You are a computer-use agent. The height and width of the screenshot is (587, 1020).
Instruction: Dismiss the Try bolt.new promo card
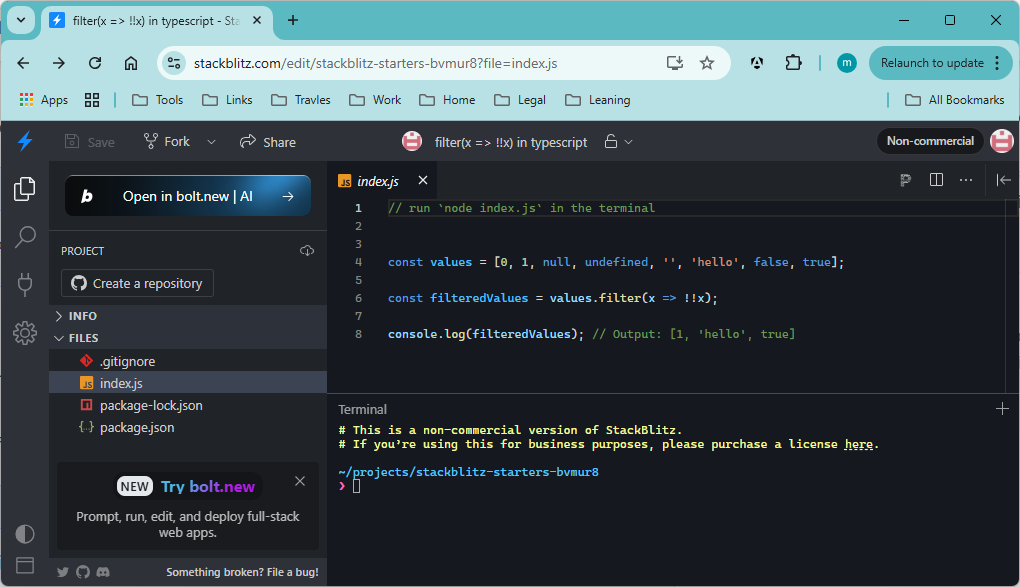pos(300,481)
